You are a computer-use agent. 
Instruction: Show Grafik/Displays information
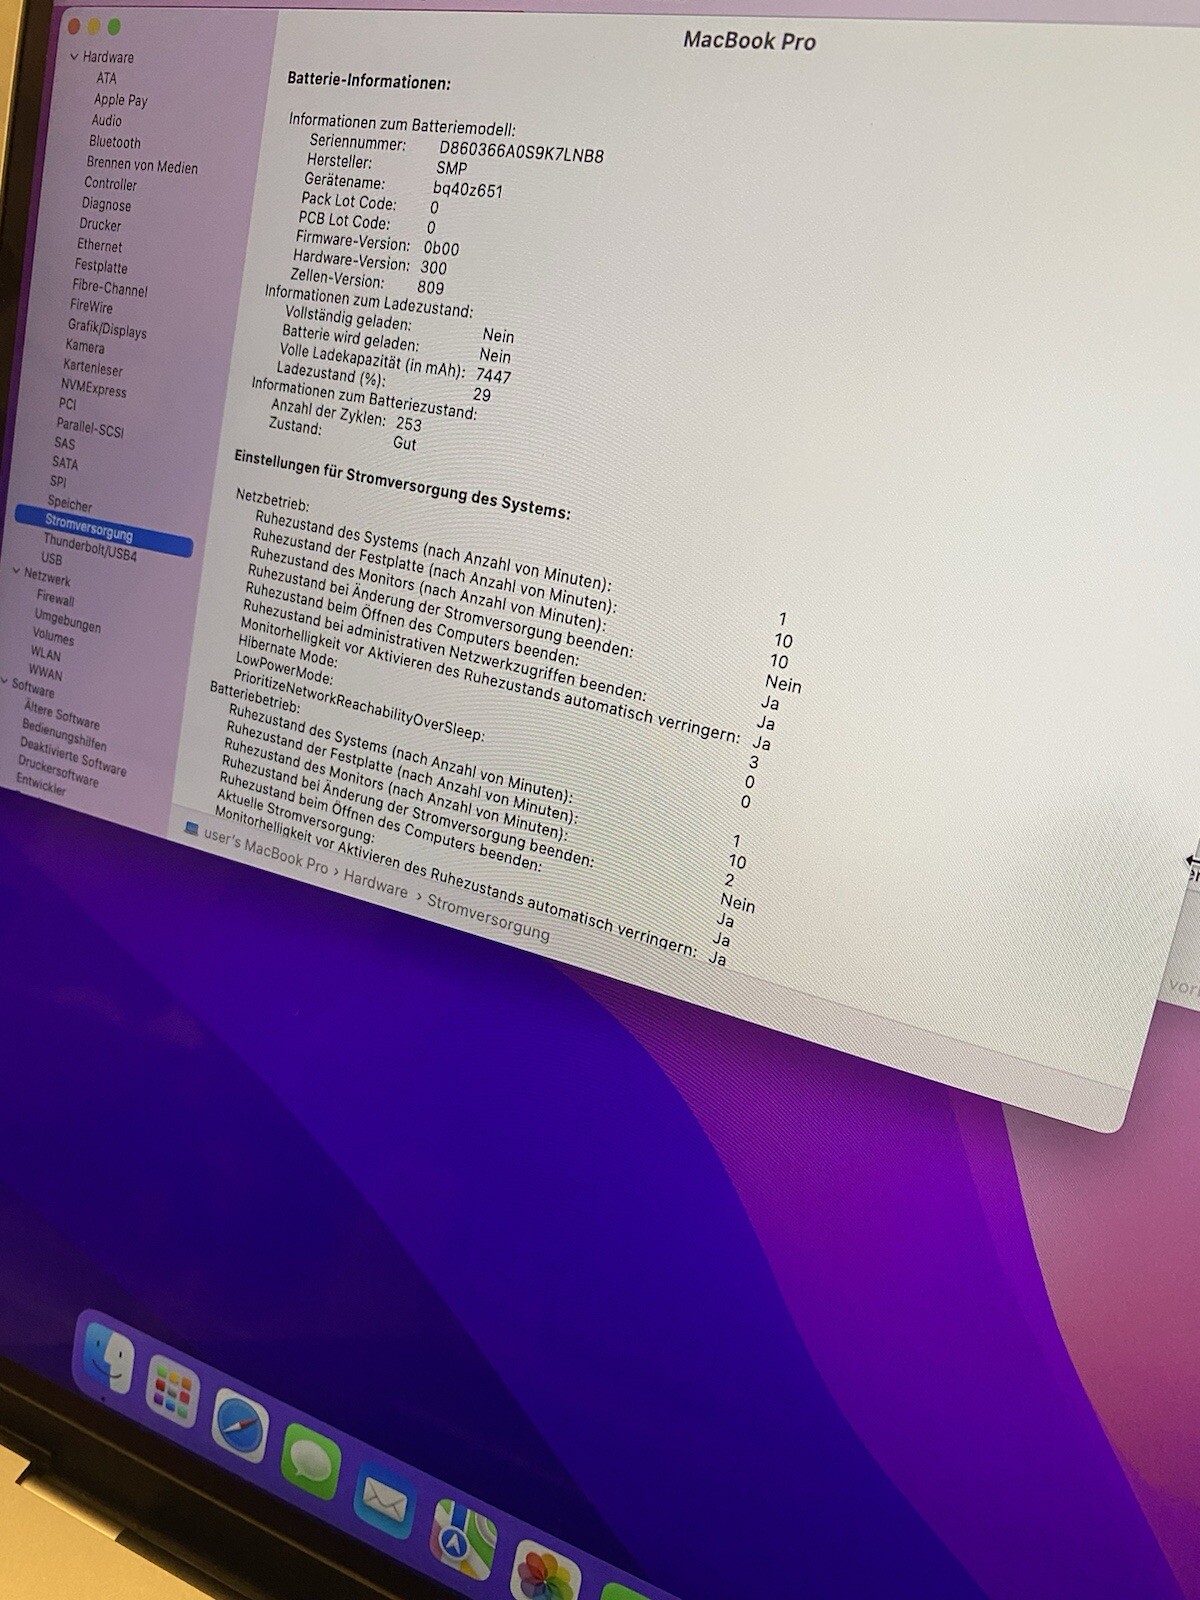click(x=107, y=328)
